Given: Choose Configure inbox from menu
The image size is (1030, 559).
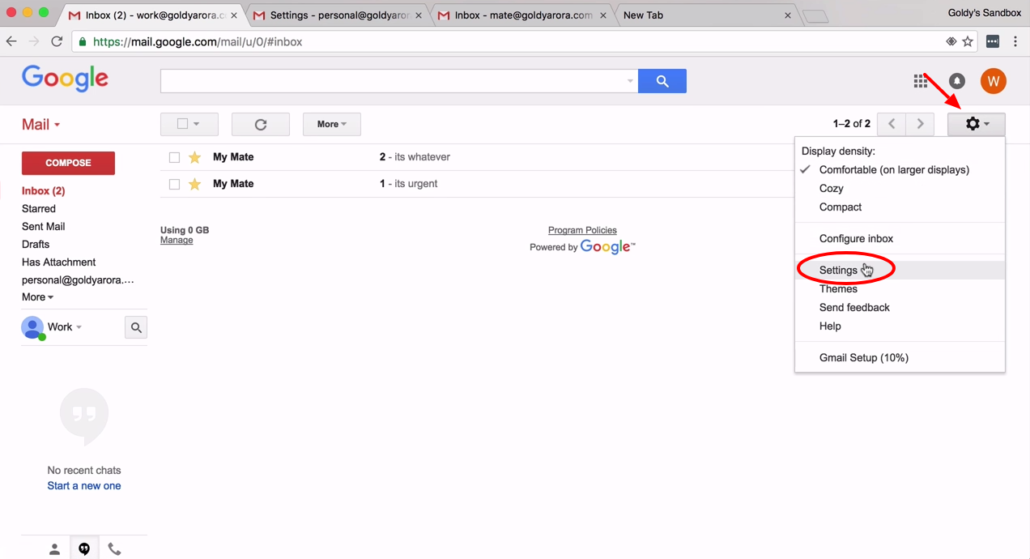Looking at the screenshot, I should pos(856,238).
